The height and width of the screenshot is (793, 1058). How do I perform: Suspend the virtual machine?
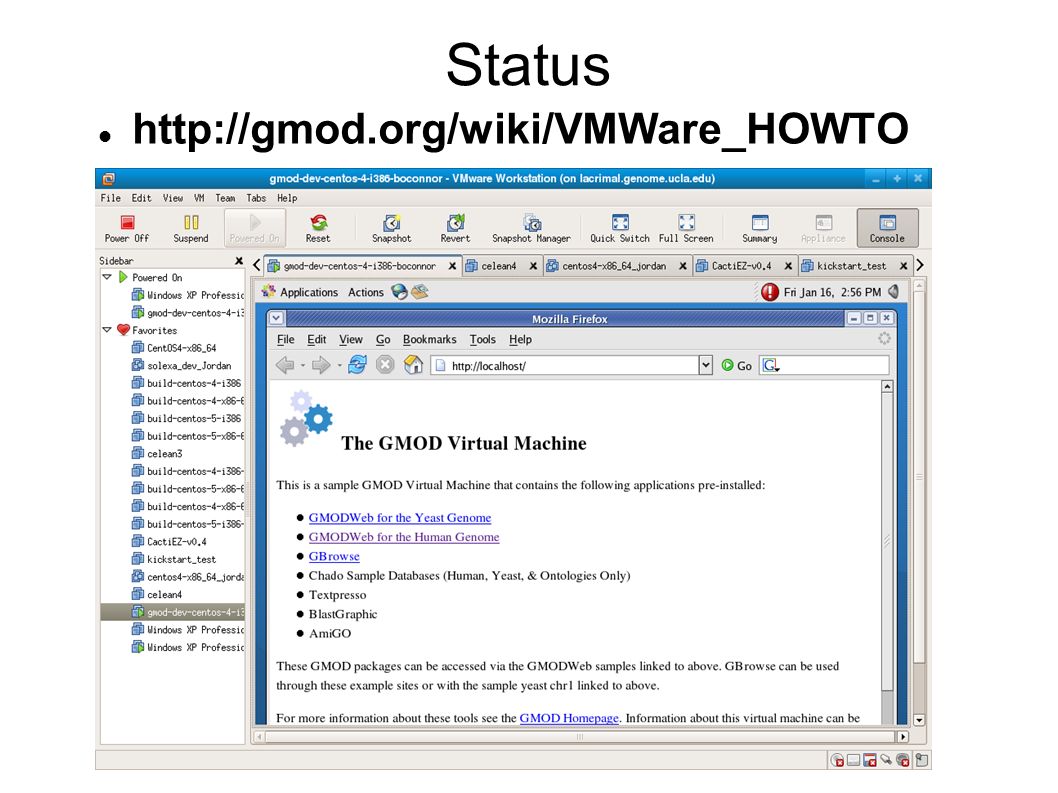[x=191, y=228]
